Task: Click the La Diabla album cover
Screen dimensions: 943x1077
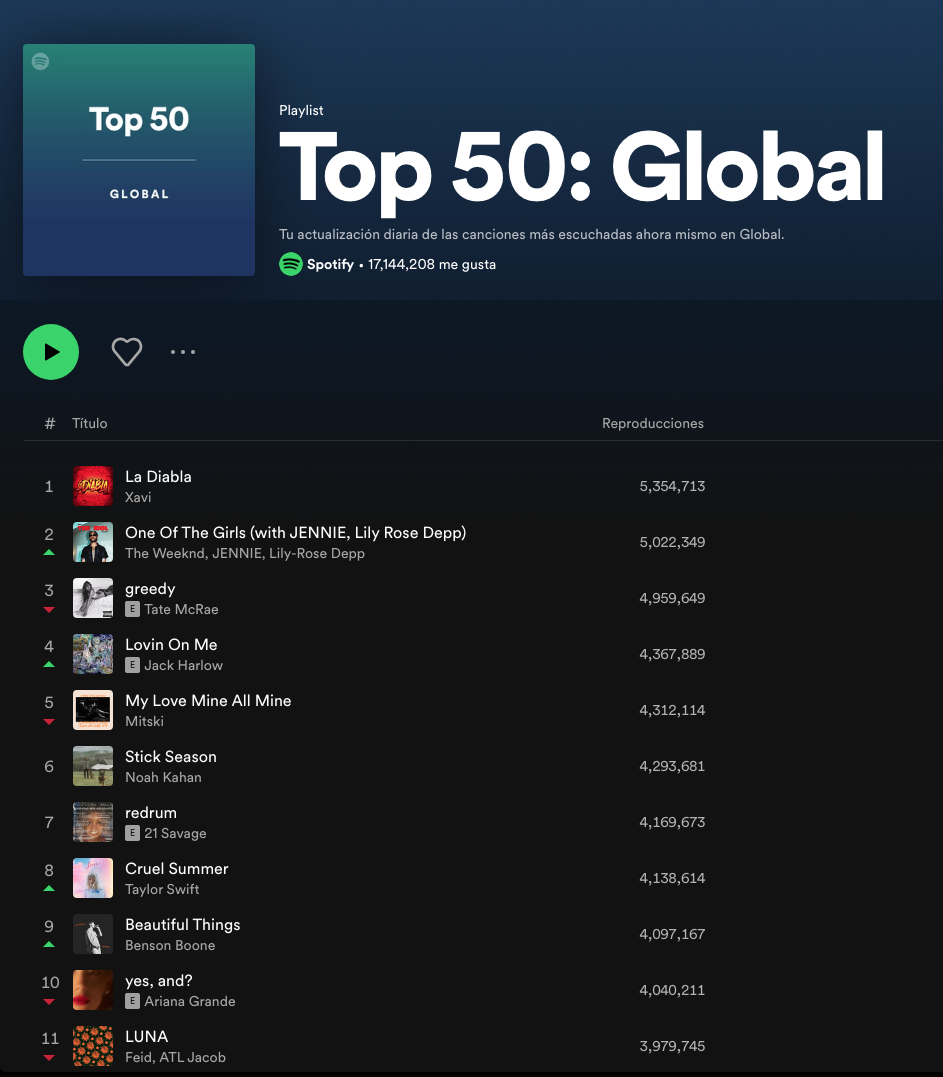Action: (93, 486)
